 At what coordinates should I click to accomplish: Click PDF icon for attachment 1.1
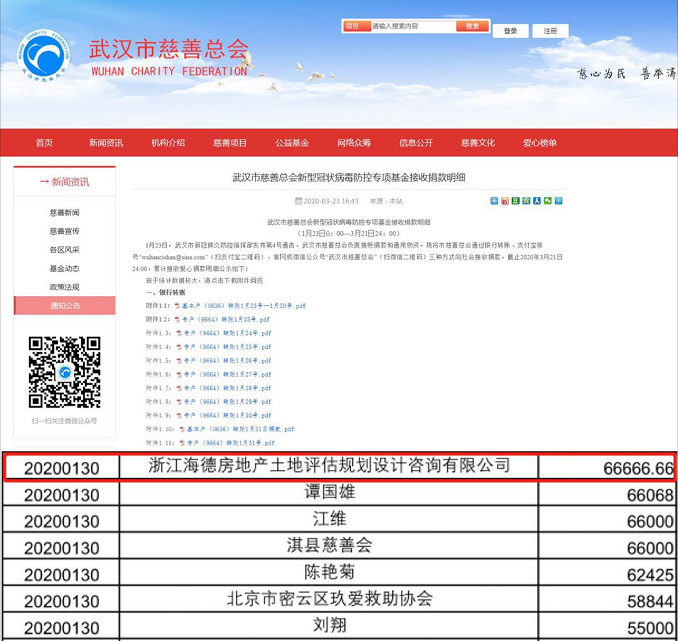pyautogui.click(x=178, y=306)
